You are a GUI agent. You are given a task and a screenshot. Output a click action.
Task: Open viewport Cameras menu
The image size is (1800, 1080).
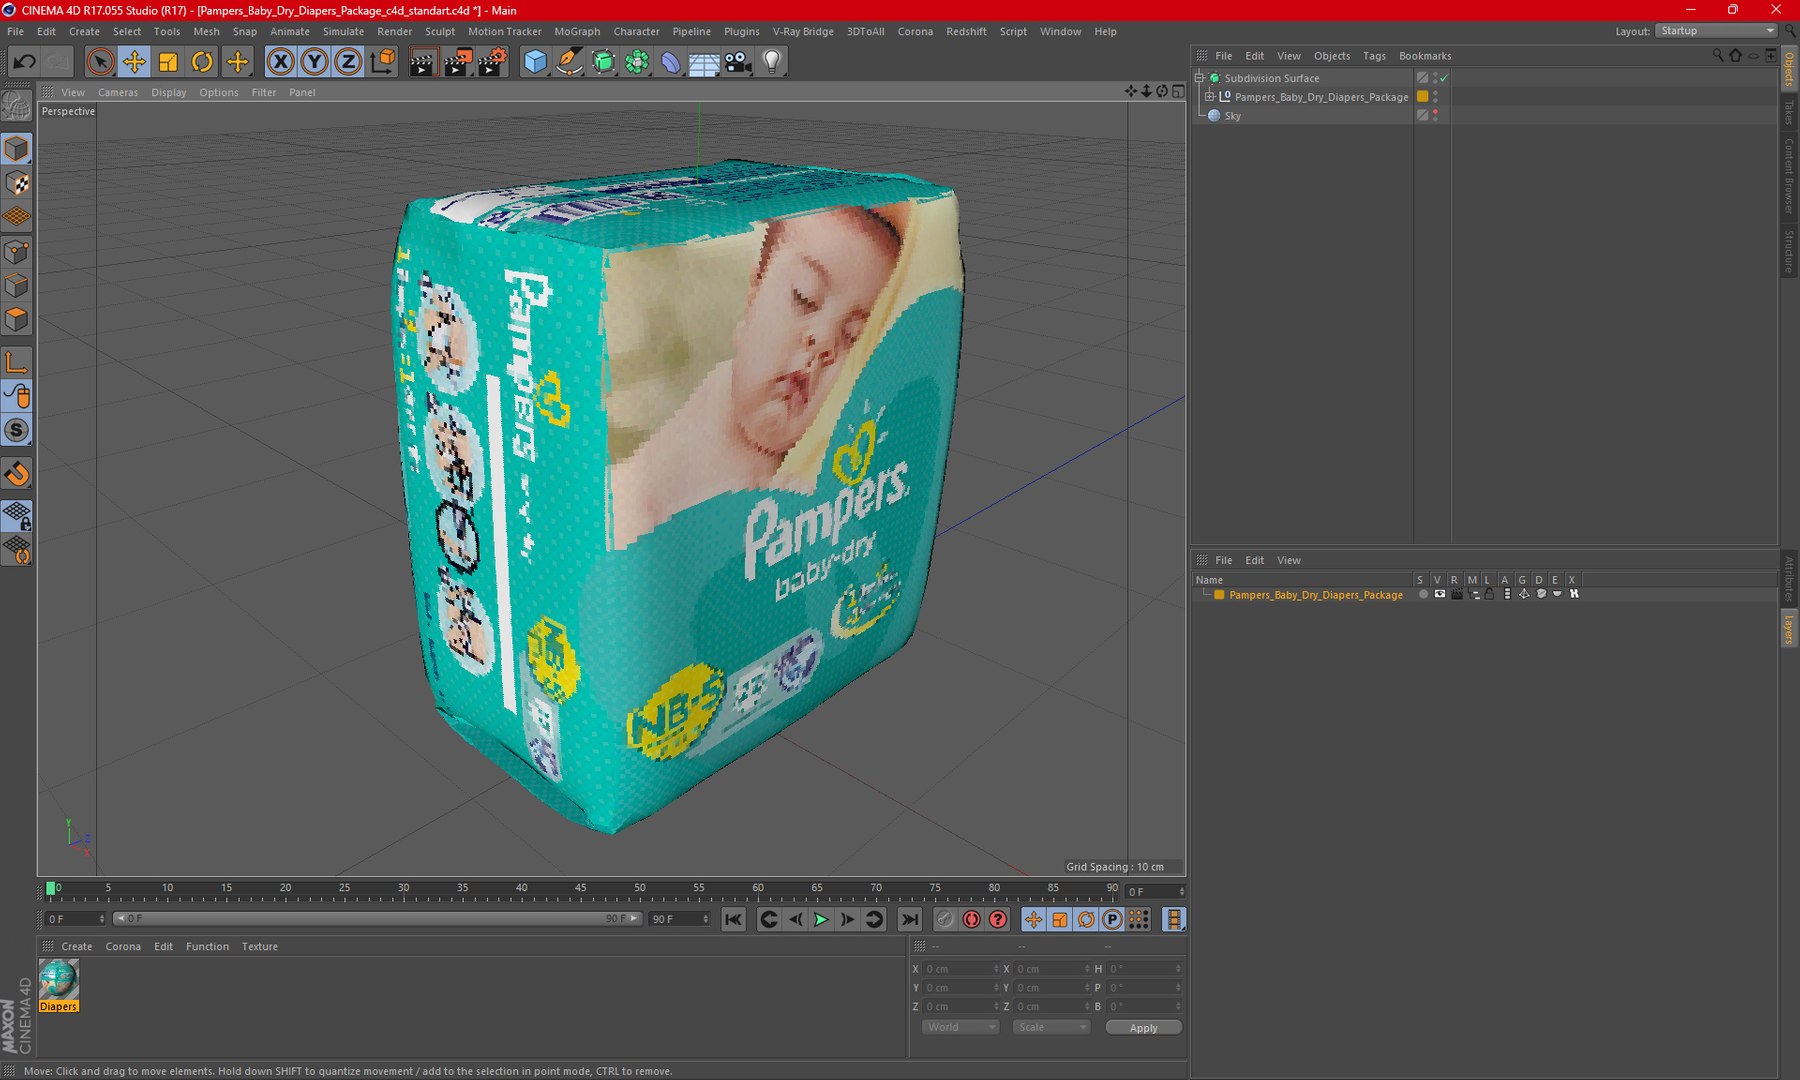118,92
